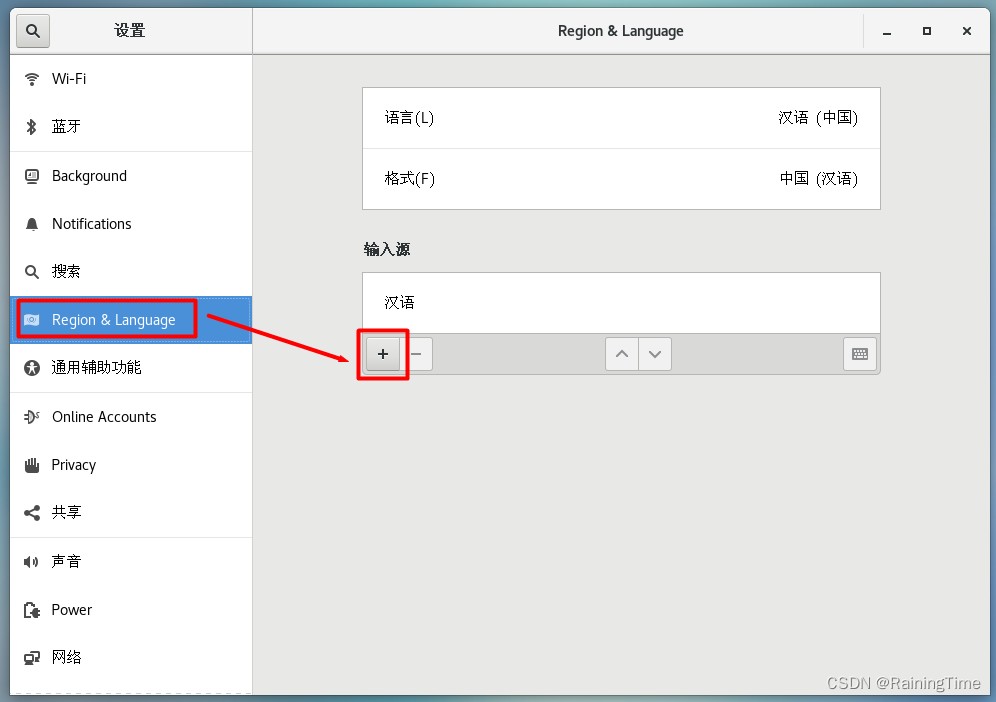The width and height of the screenshot is (996, 702).
Task: Show keyboard layout preview button
Action: pos(860,354)
